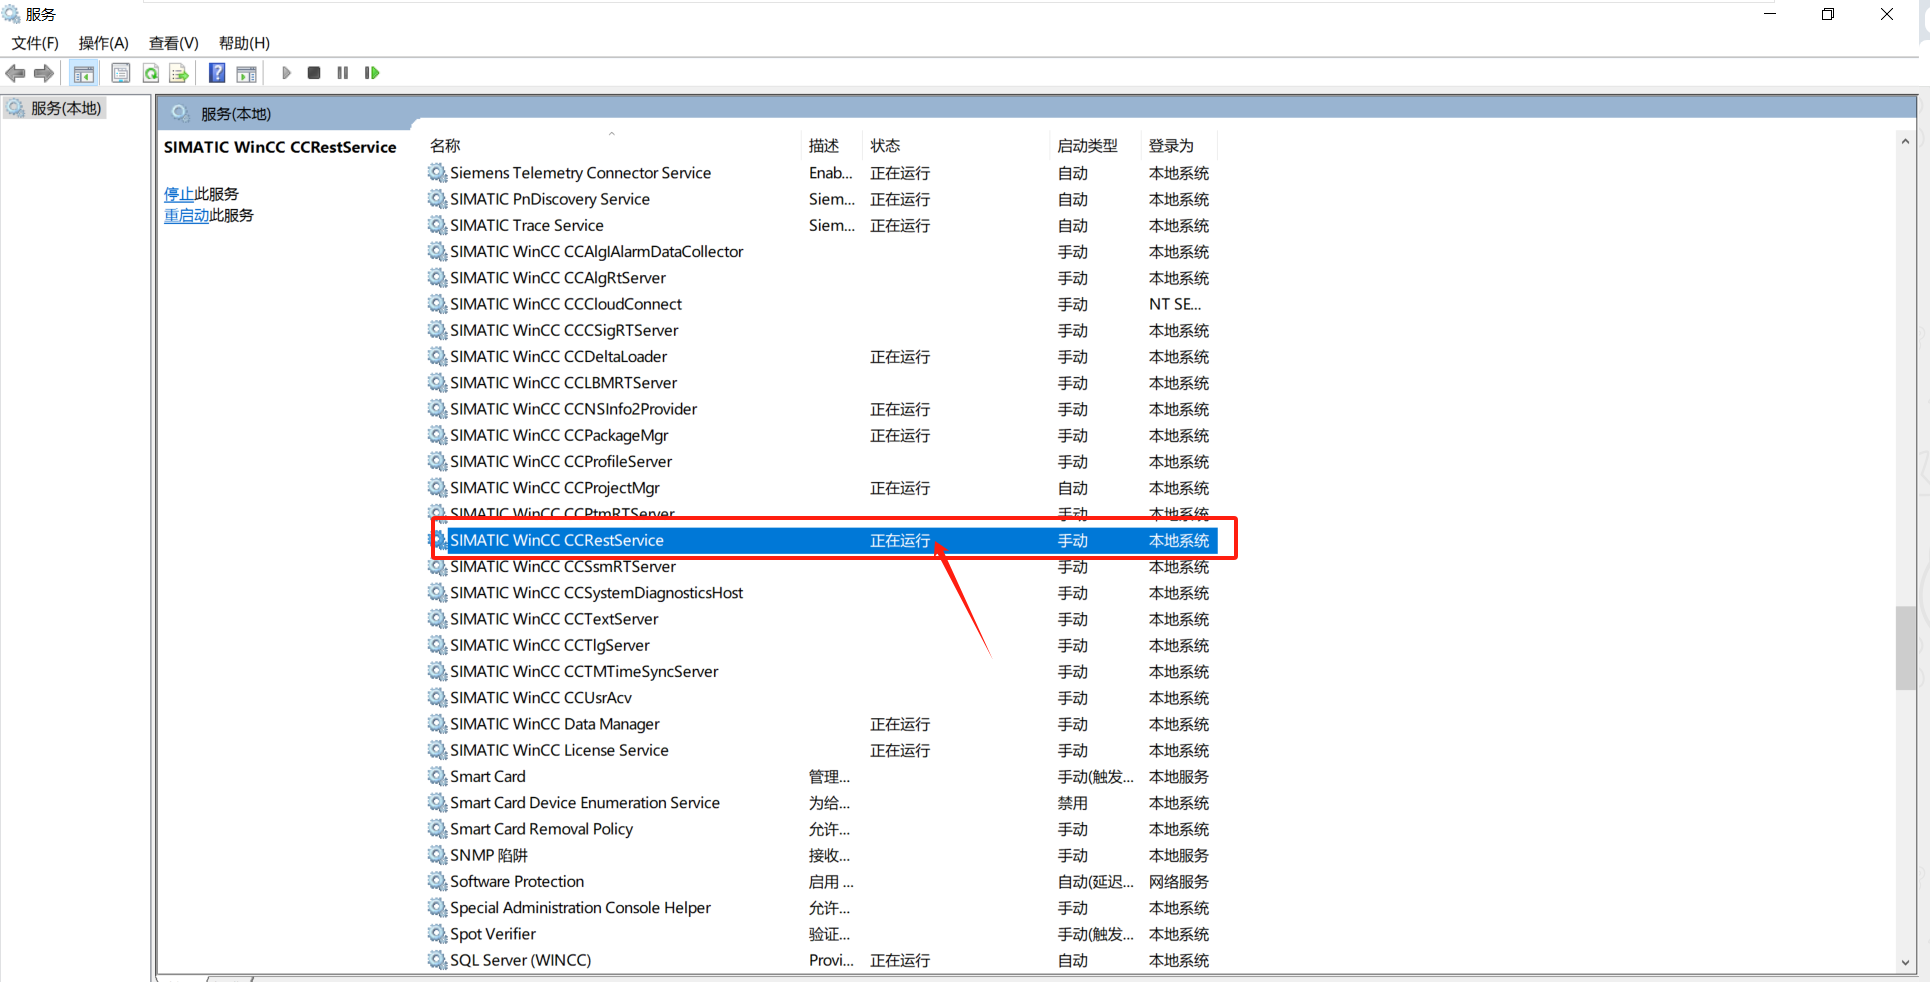Sort by the 启动类型 column header

coord(1097,146)
